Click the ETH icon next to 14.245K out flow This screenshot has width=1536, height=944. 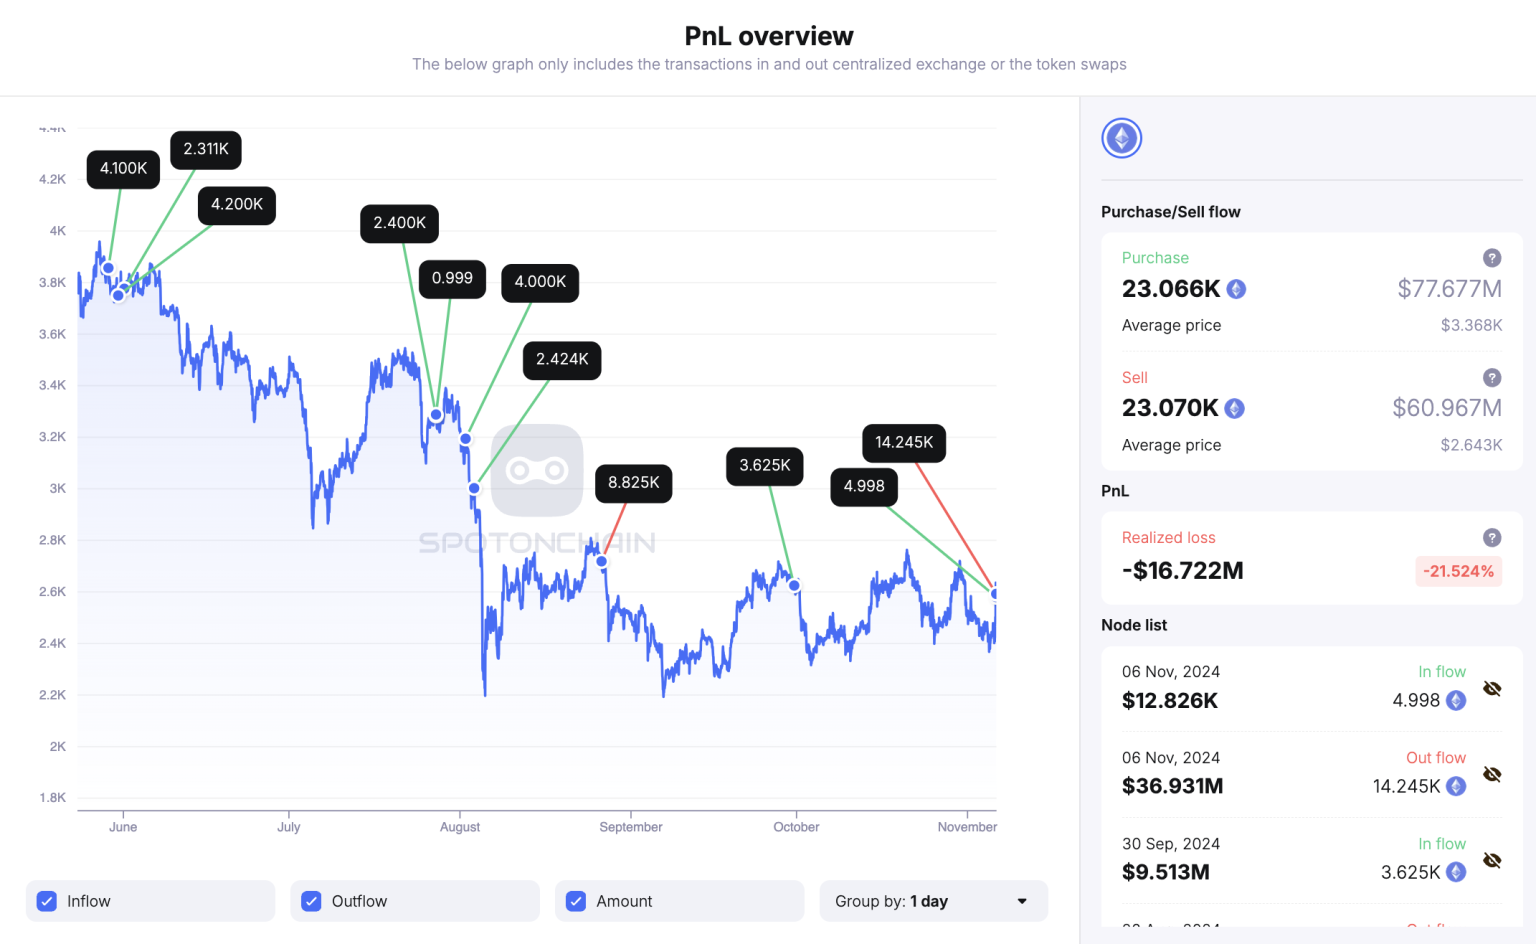click(1456, 787)
